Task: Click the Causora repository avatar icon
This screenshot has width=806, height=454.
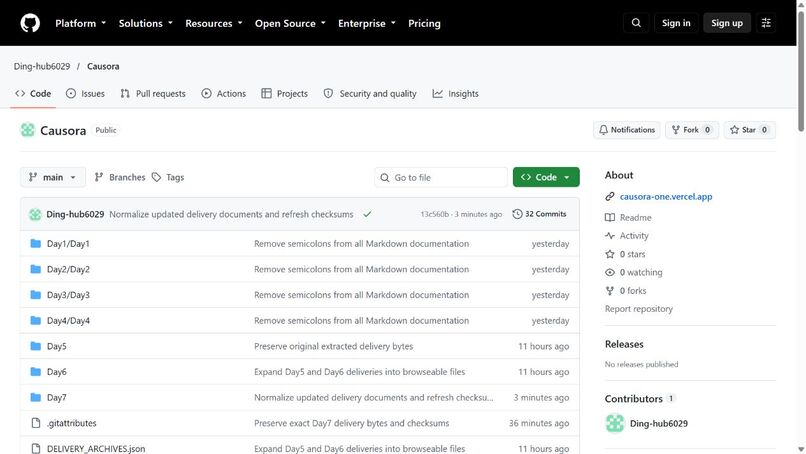Action: pos(27,130)
